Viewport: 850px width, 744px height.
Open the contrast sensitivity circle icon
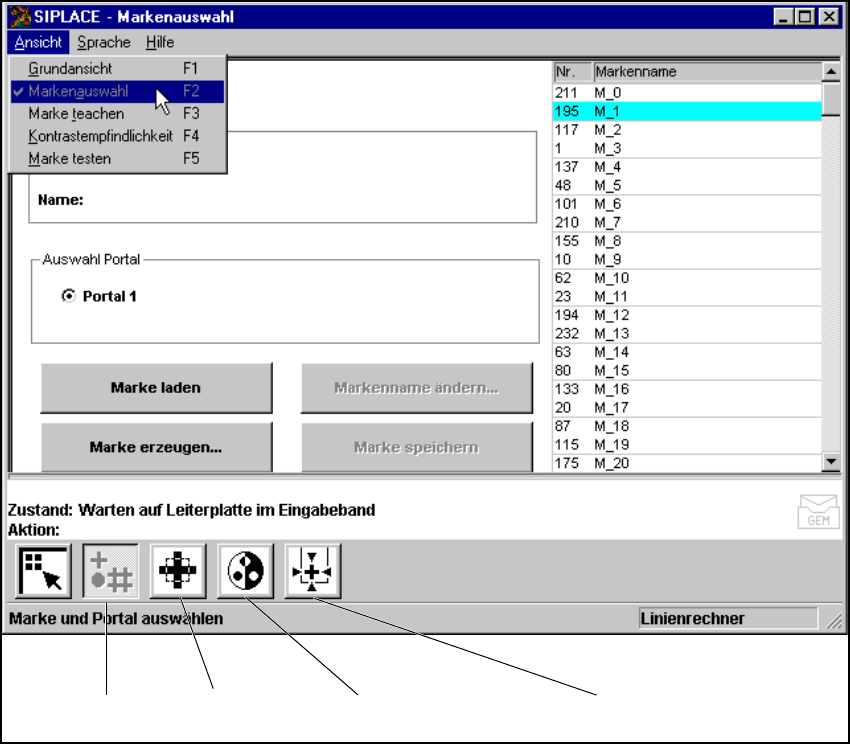click(x=245, y=572)
